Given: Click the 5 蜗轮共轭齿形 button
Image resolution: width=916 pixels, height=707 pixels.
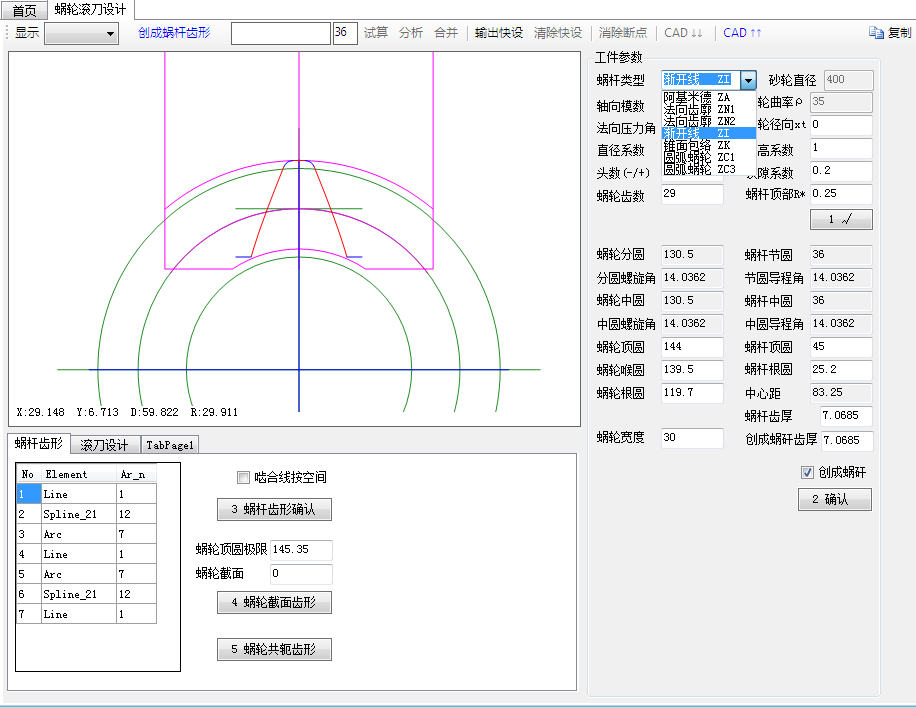Looking at the screenshot, I should [x=274, y=650].
